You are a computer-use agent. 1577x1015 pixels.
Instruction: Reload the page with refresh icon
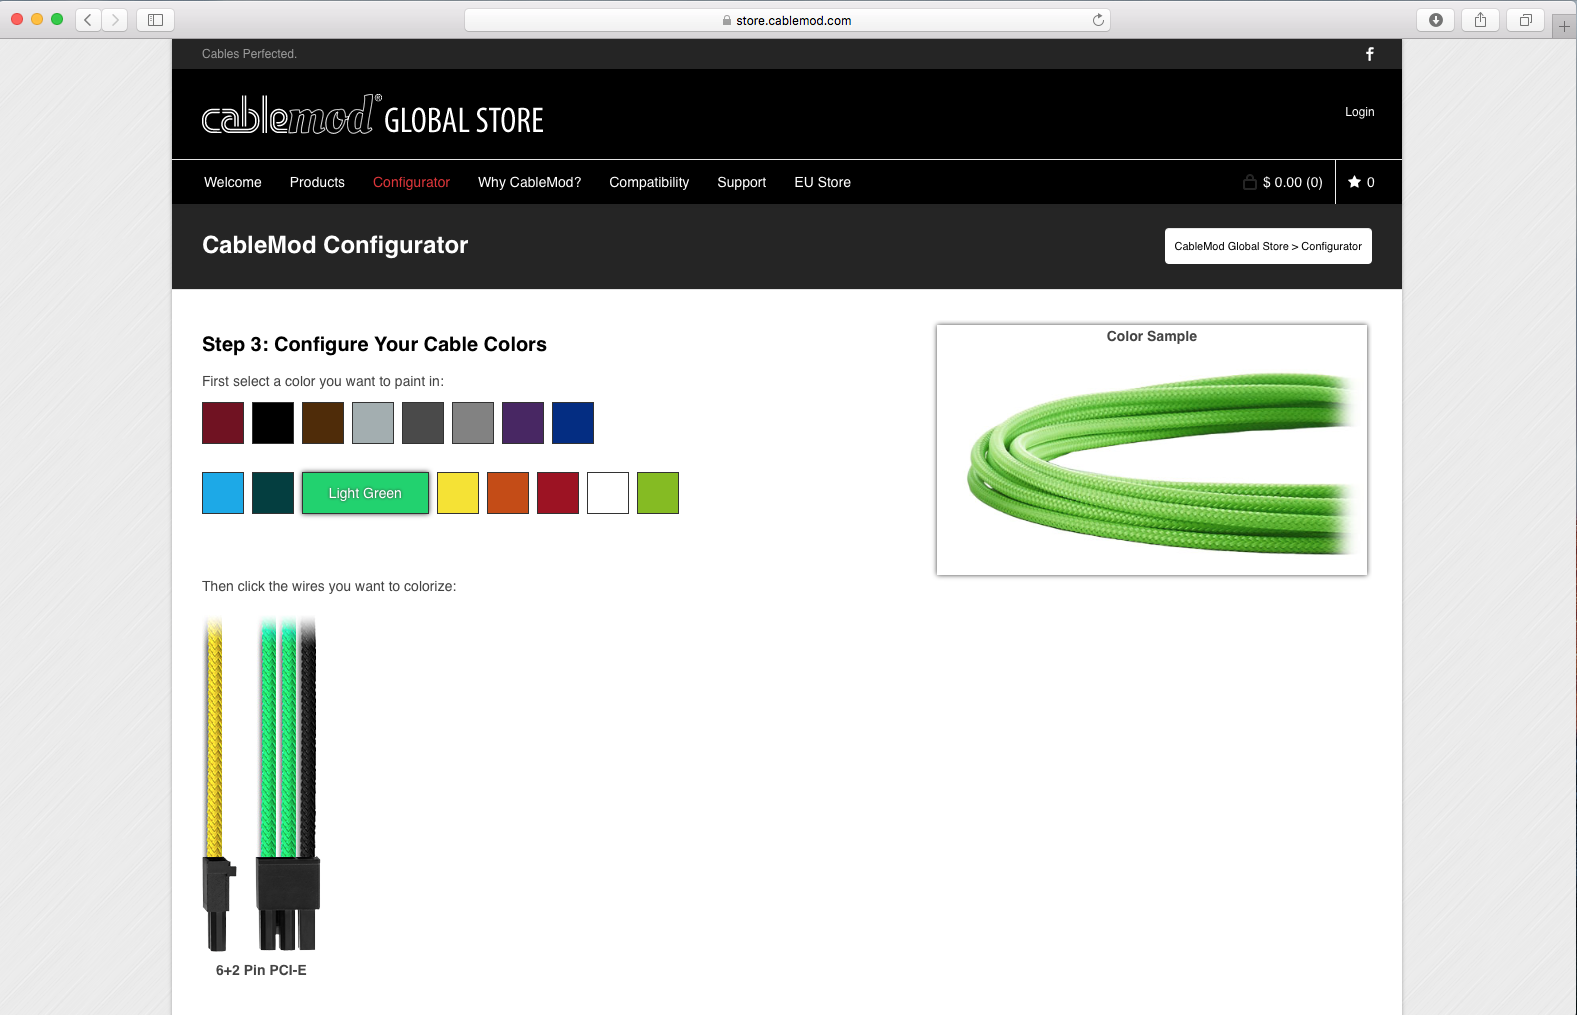pos(1098,20)
